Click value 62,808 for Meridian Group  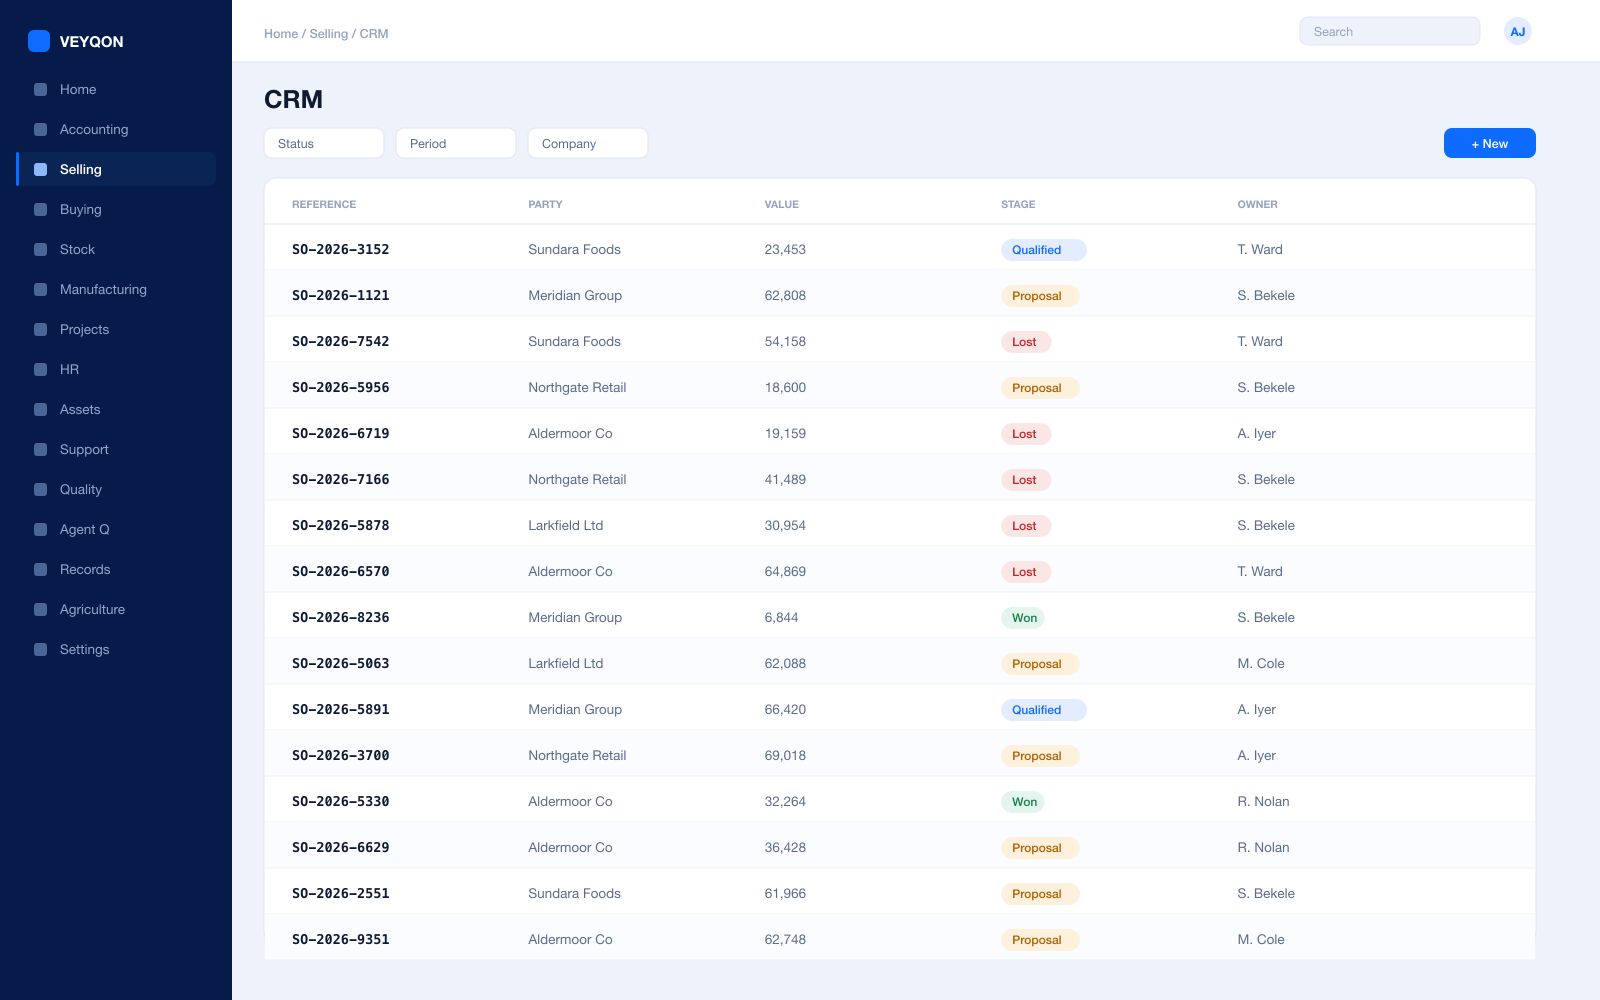785,295
